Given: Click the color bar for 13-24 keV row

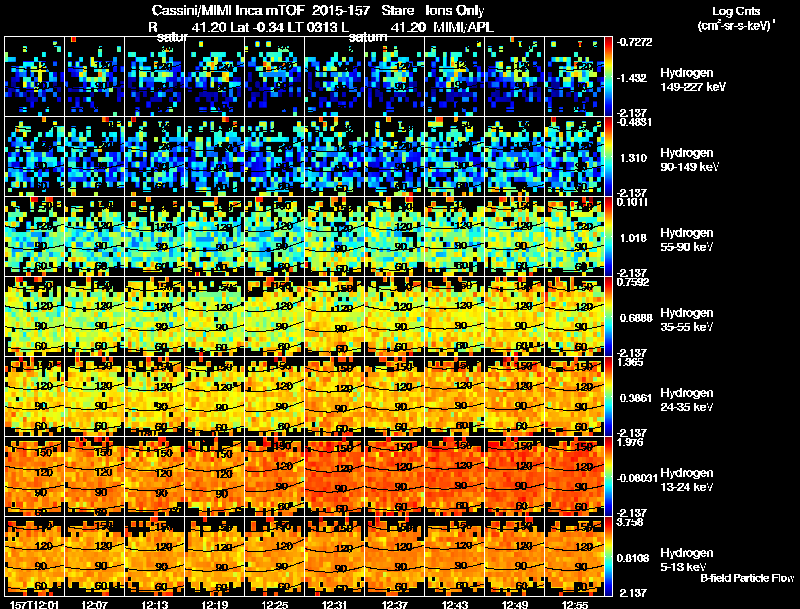Looking at the screenshot, I should pyautogui.click(x=609, y=476).
